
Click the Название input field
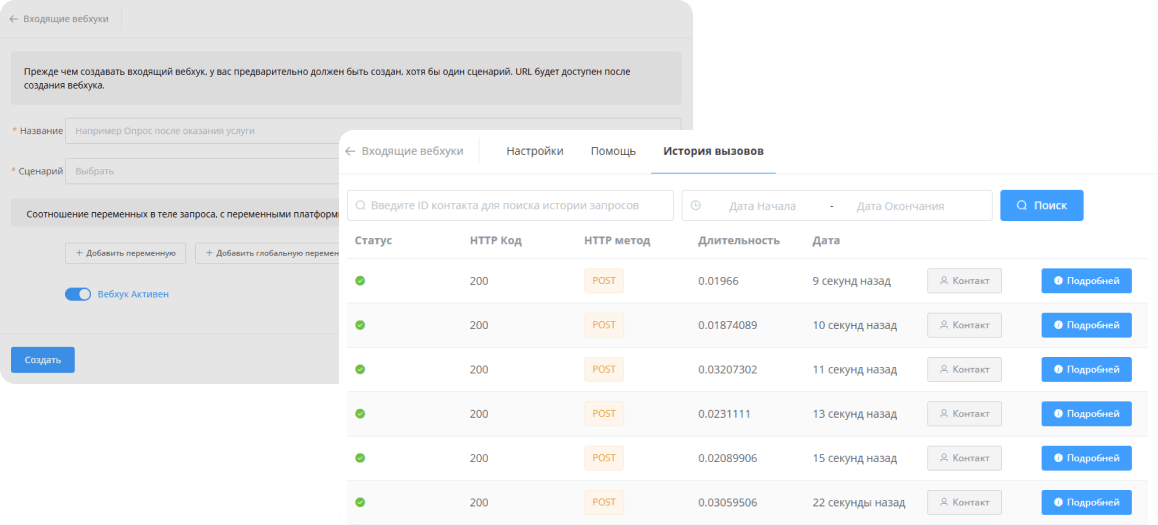200,131
